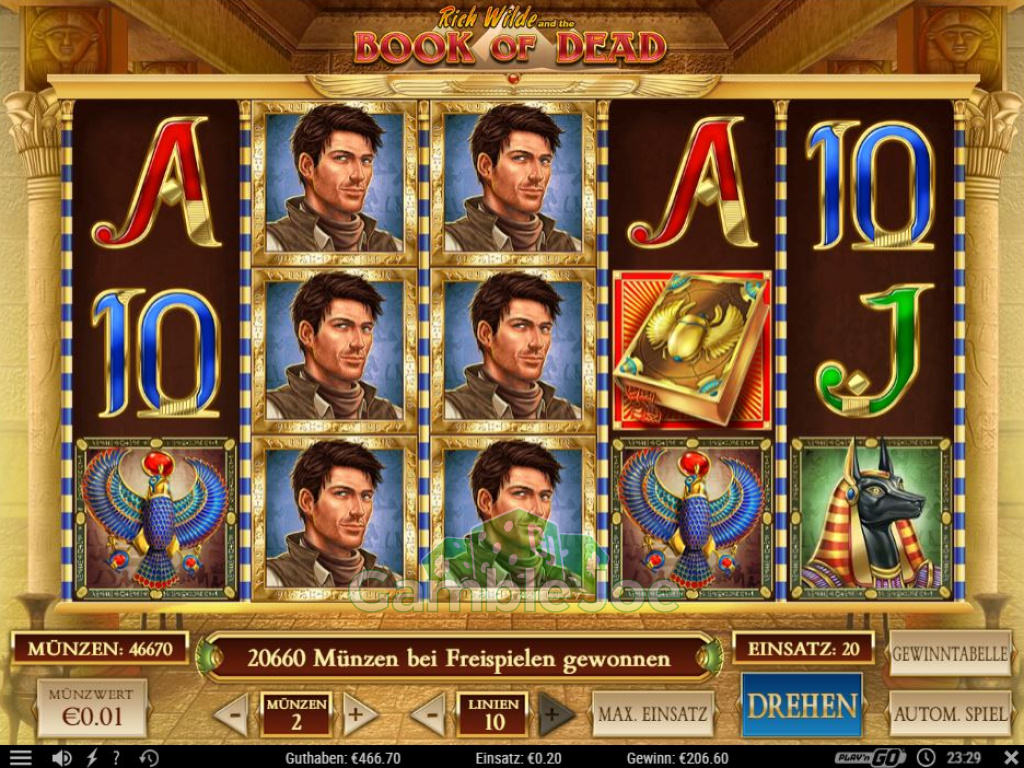The image size is (1024, 768).
Task: Open the GEWINNTABELLE paytable
Action: 950,653
